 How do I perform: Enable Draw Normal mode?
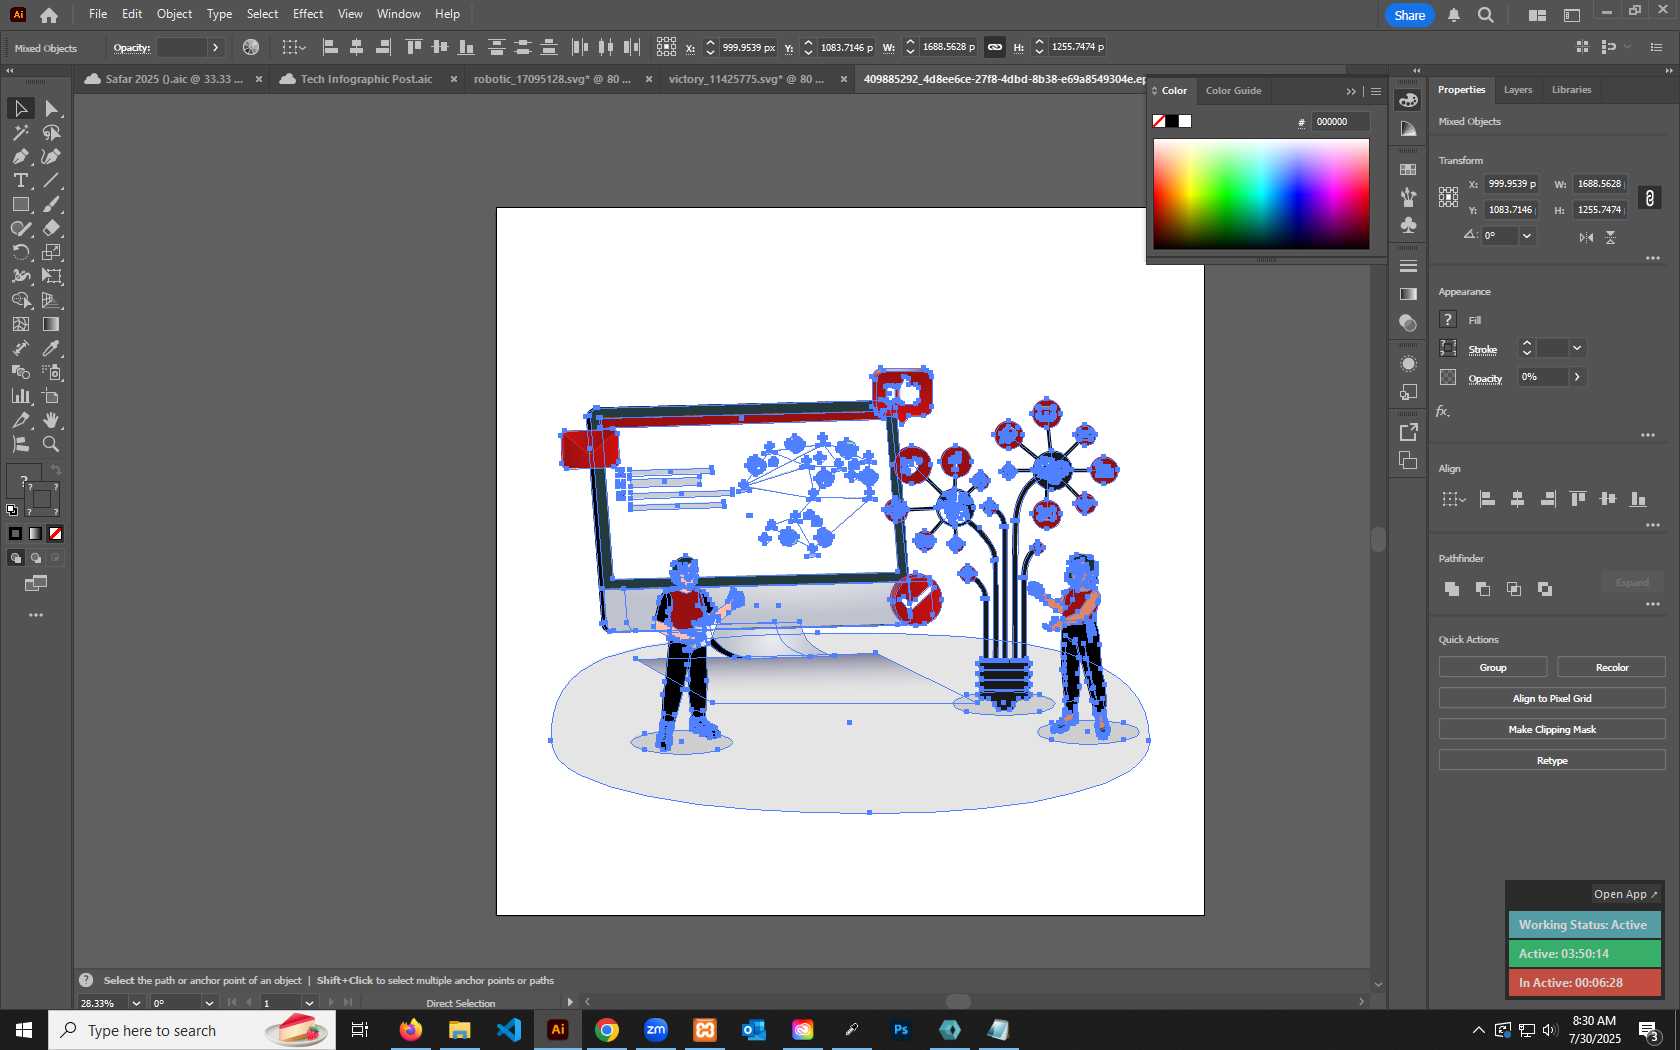point(15,558)
